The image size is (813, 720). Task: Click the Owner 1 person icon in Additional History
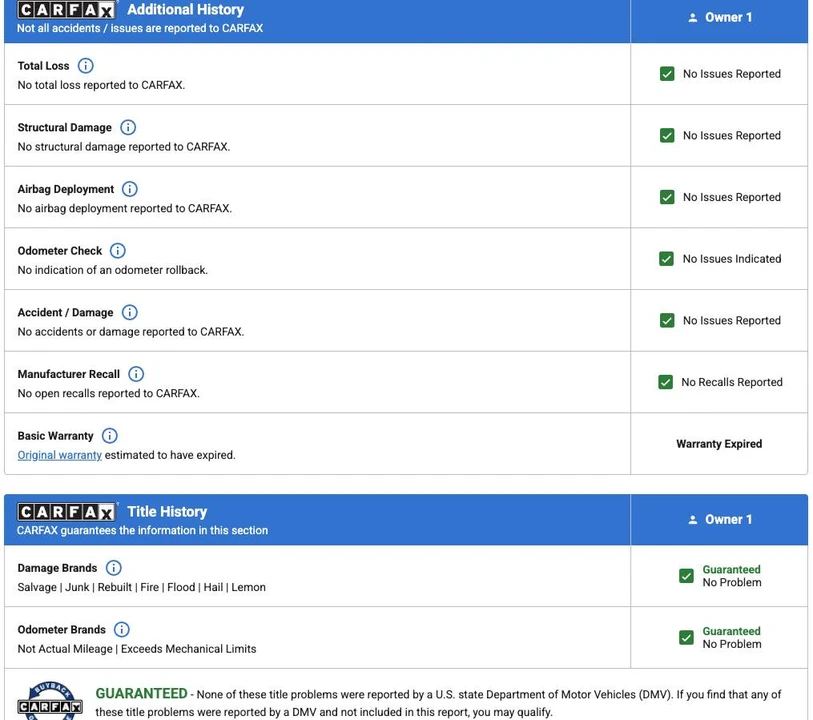pos(693,18)
